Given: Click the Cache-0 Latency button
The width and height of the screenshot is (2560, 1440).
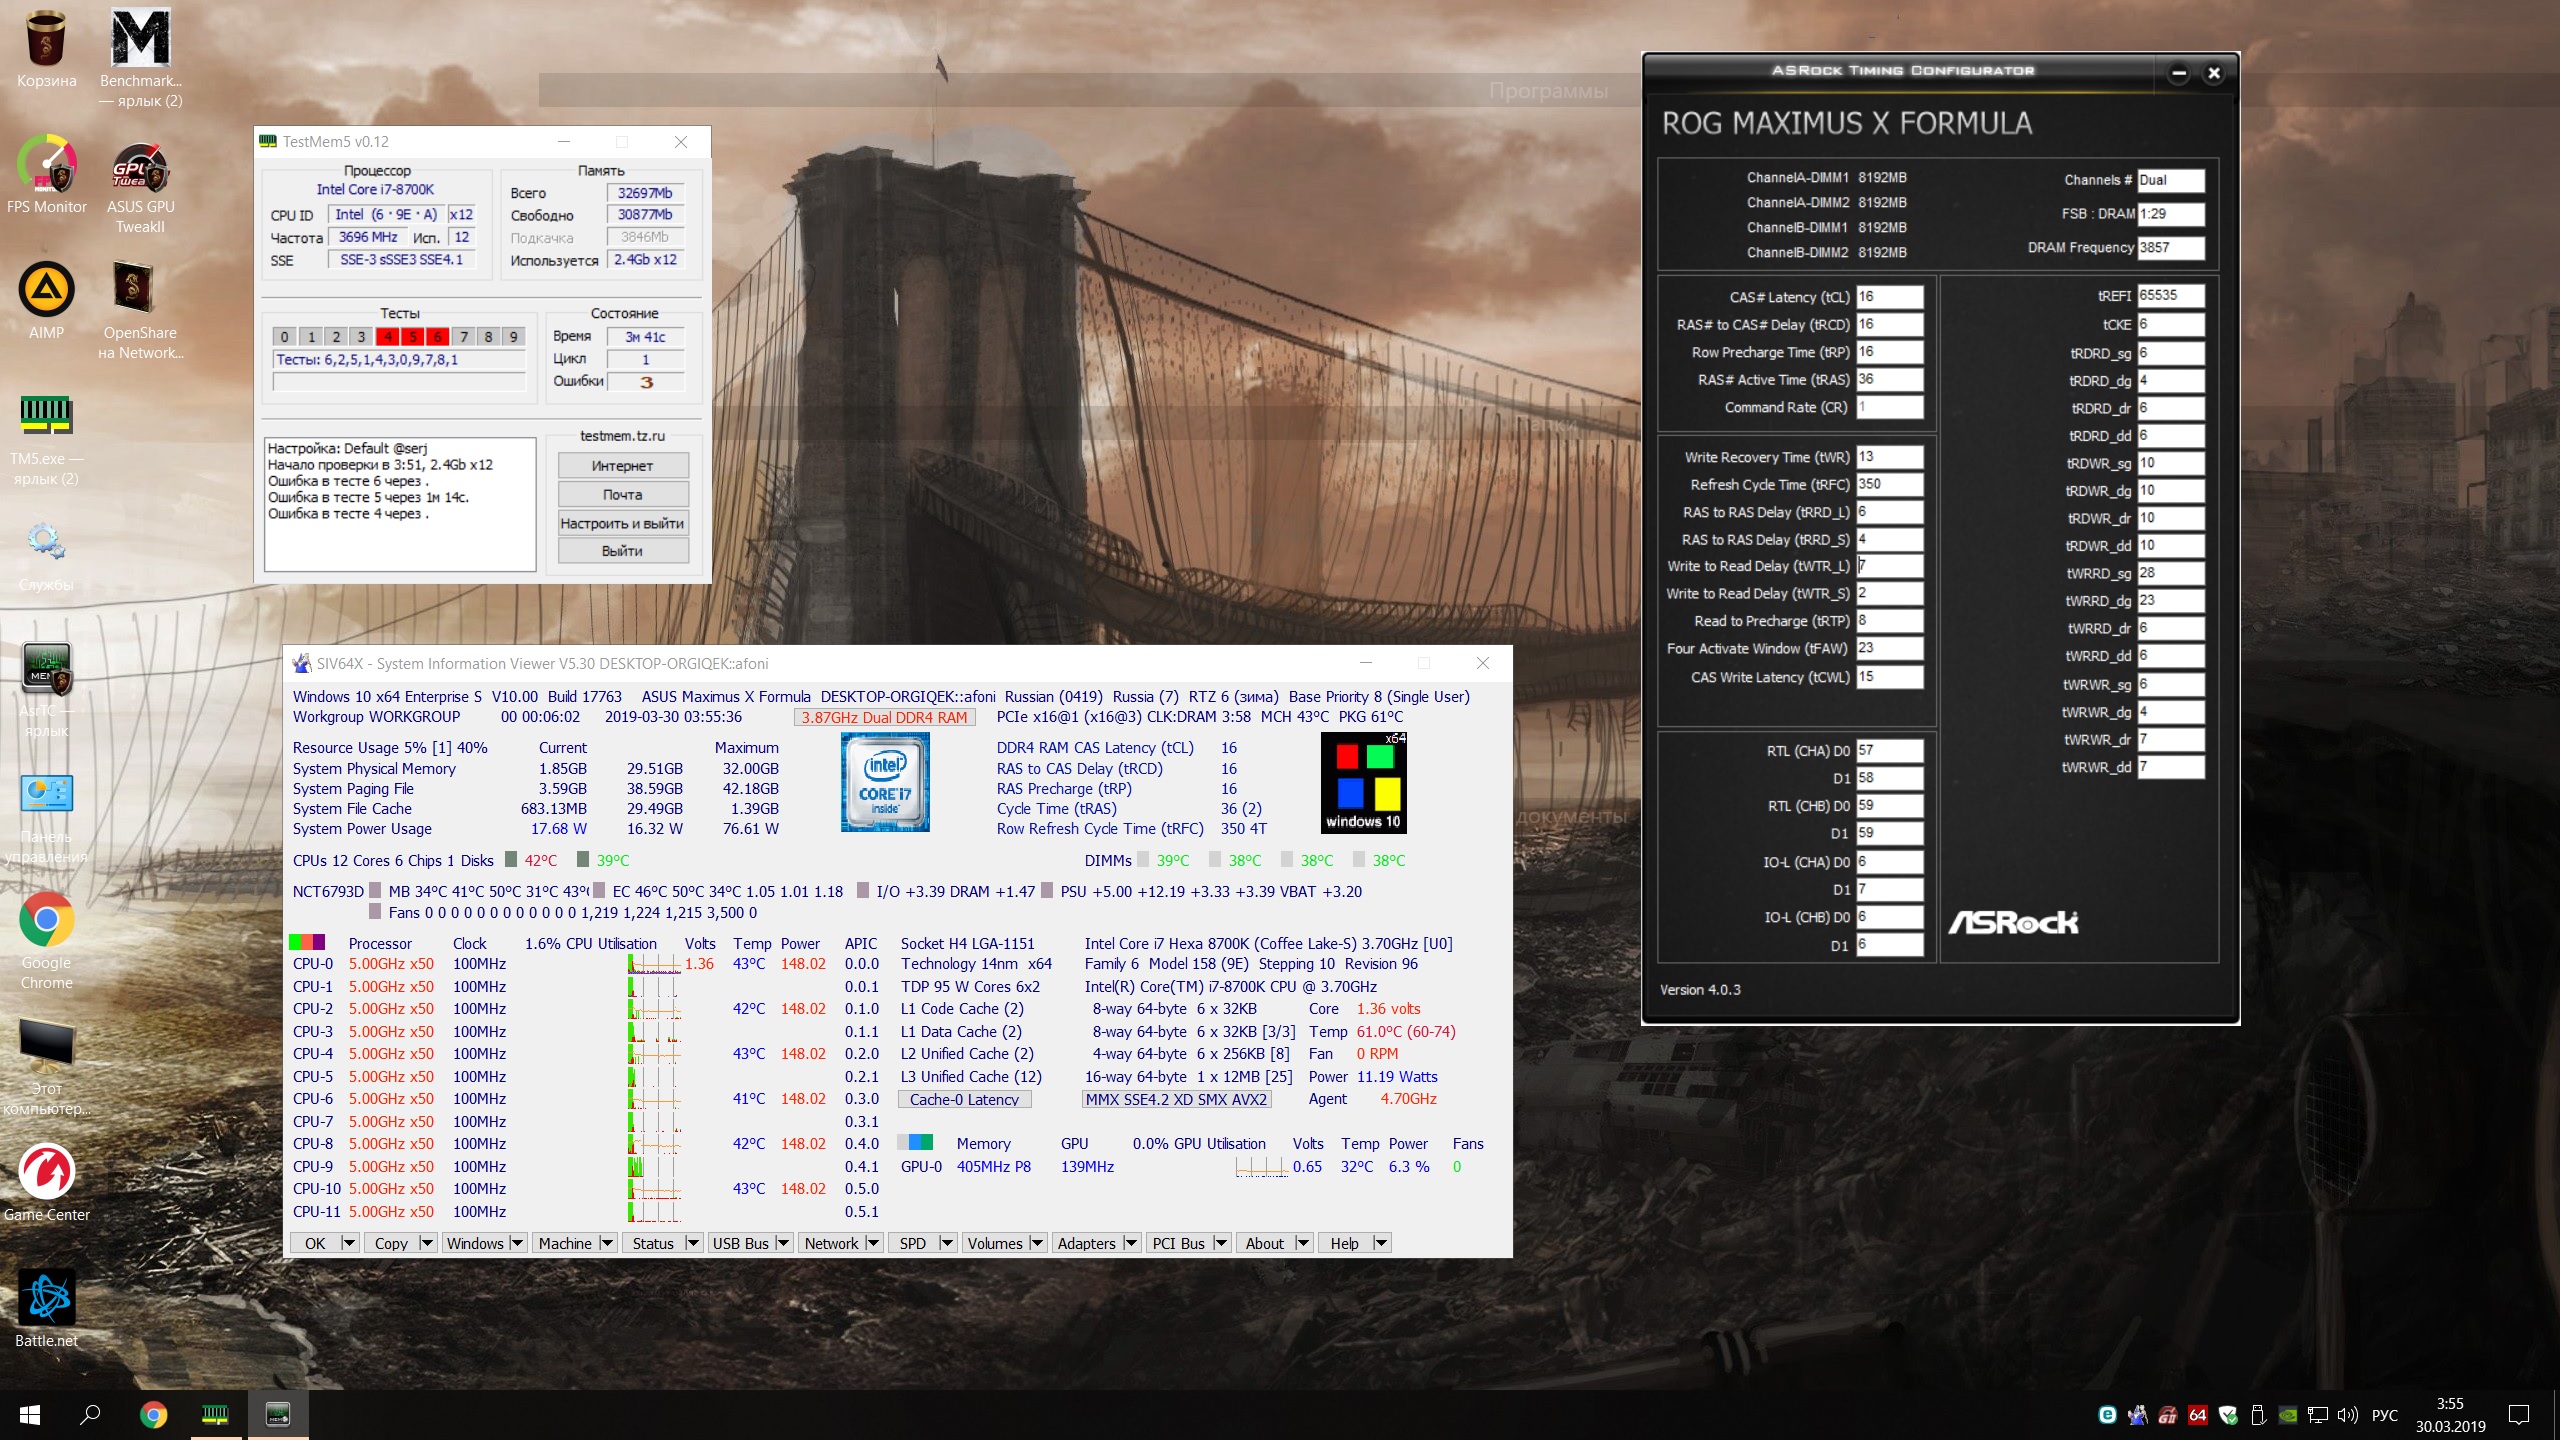Looking at the screenshot, I should pos(964,1099).
